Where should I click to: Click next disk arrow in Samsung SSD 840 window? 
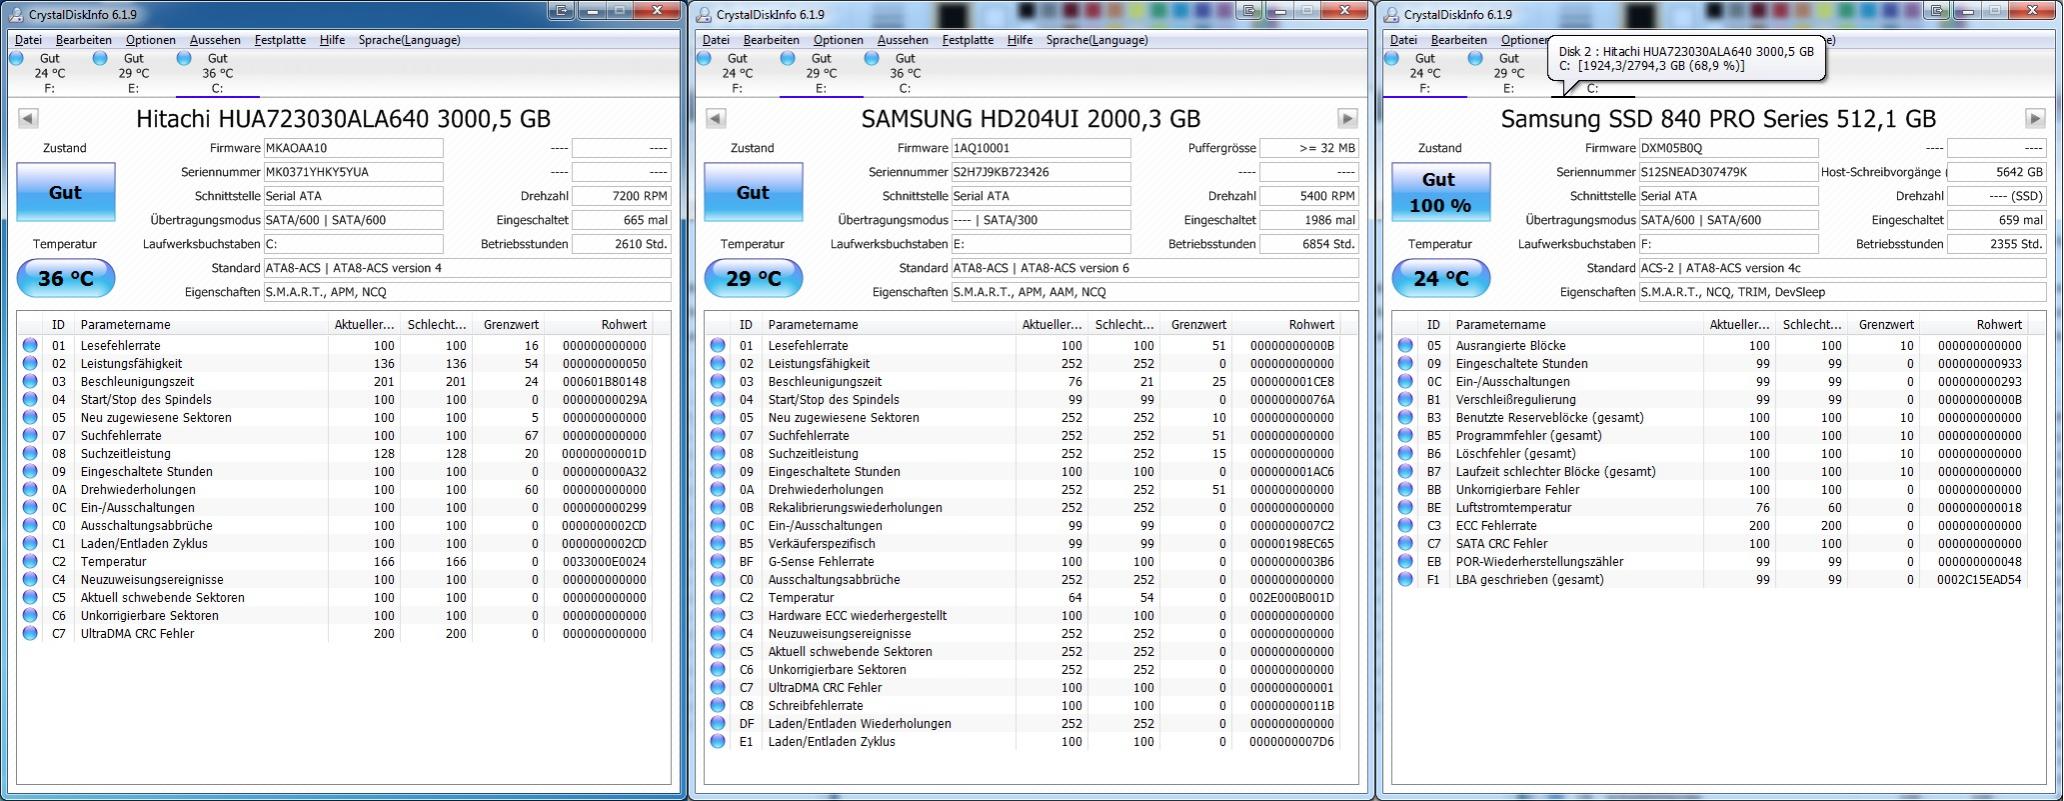(x=2035, y=118)
